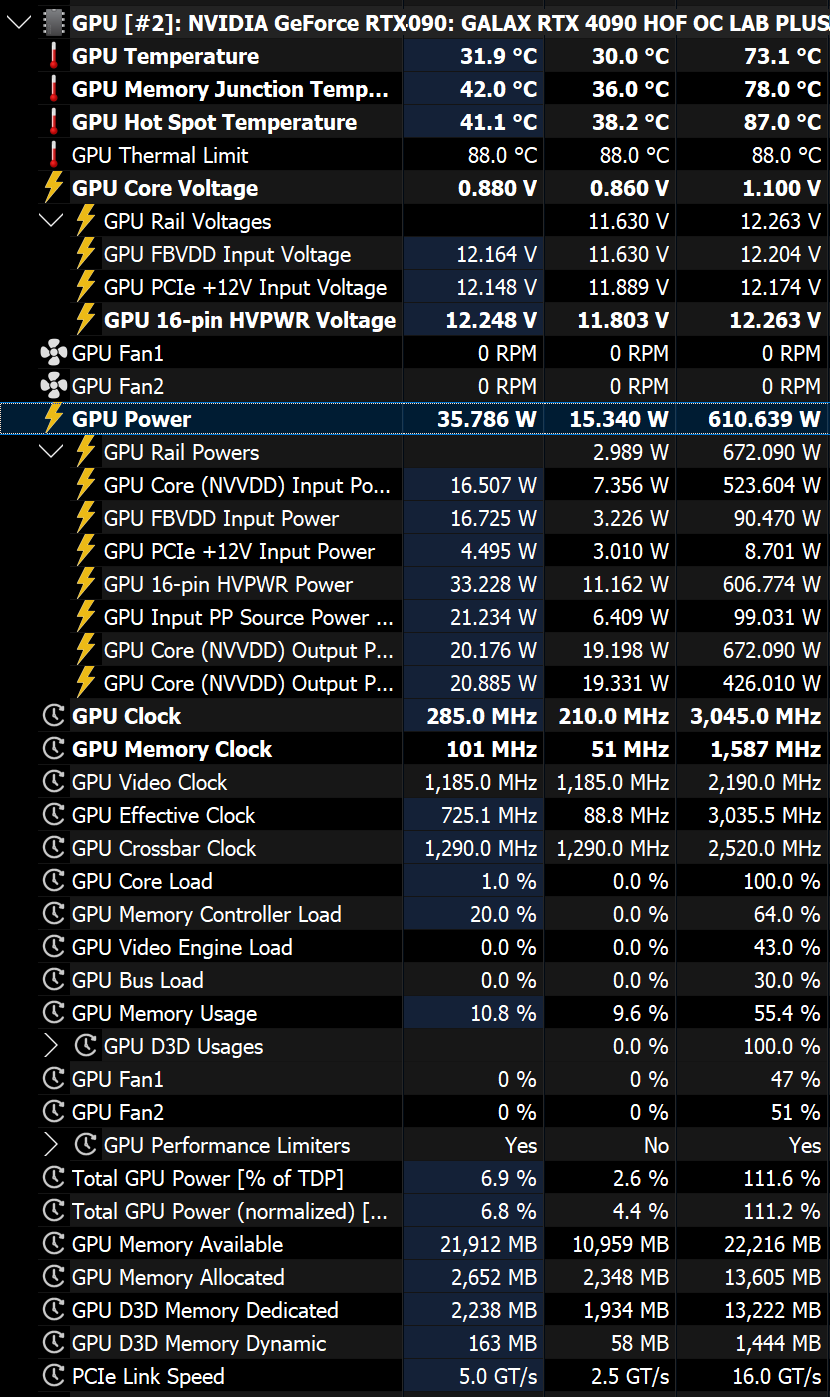The image size is (830, 1397).
Task: Click lightning icon beside GPU Power
Action: coord(53,419)
